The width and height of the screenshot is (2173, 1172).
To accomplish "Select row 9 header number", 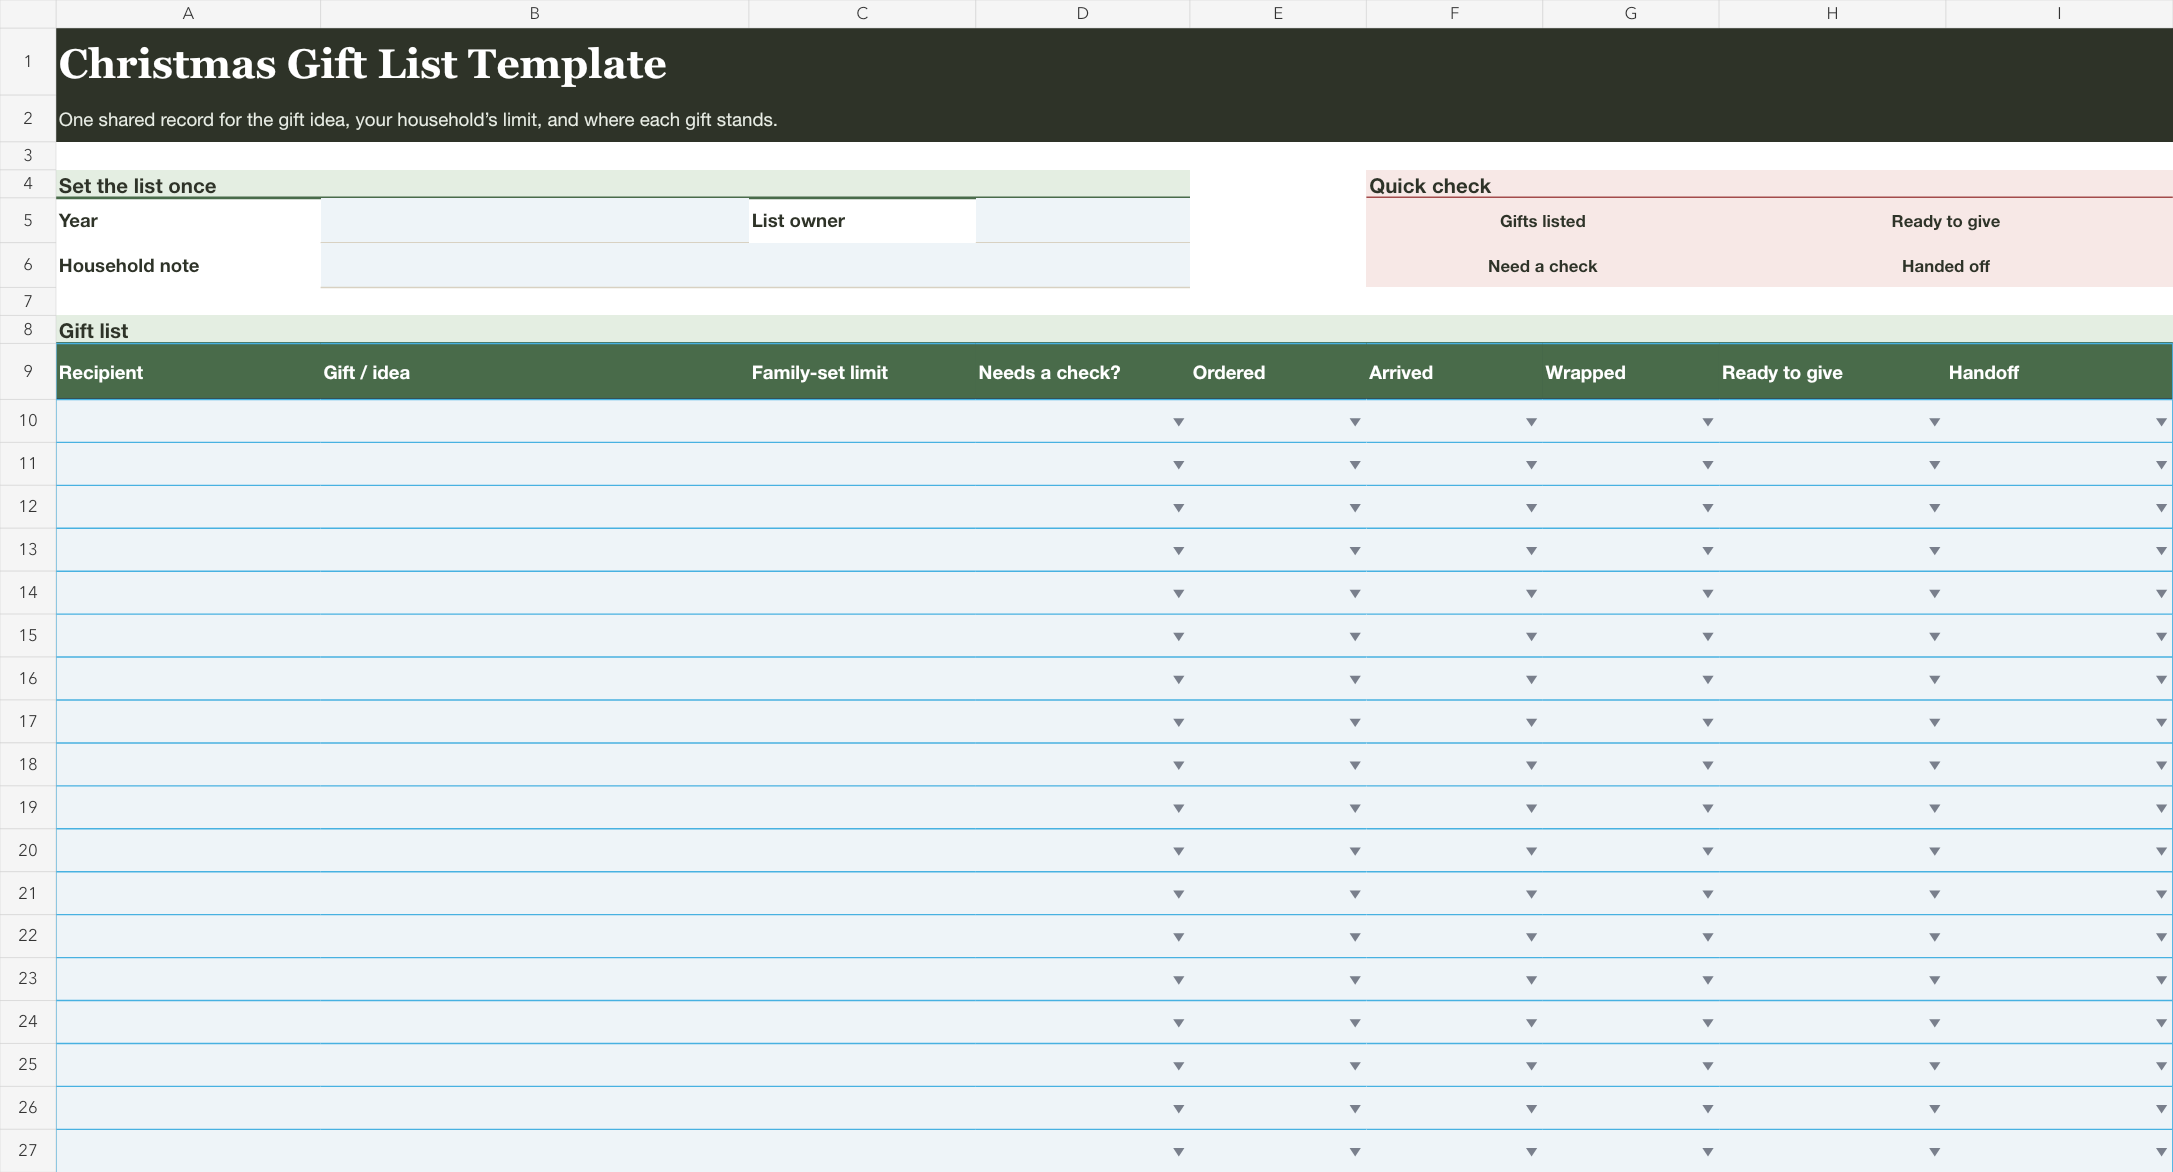I will click(28, 372).
